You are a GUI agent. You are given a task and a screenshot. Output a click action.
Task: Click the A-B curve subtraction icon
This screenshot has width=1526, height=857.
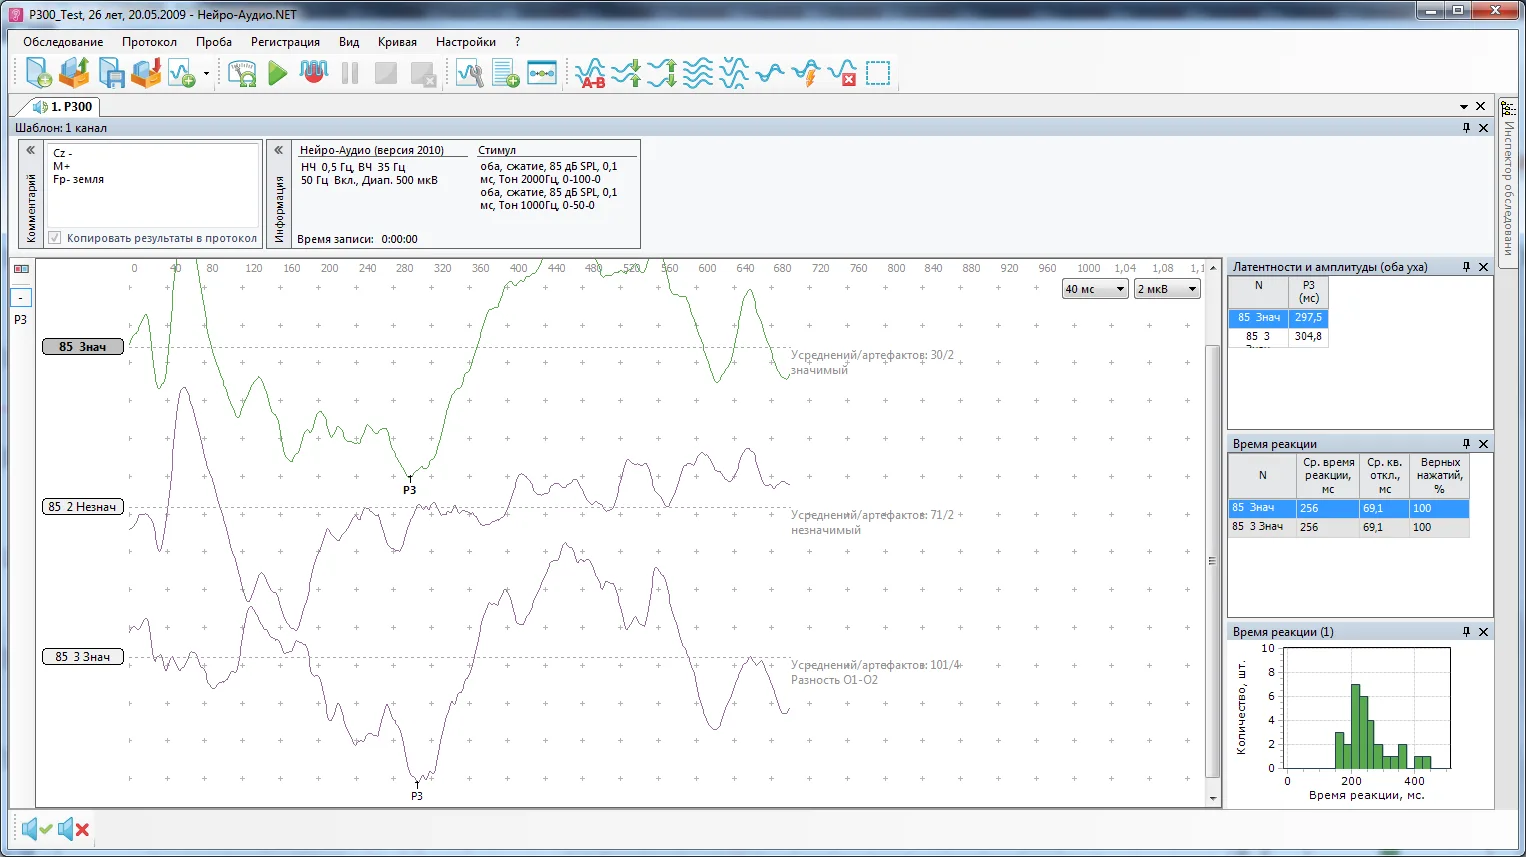pyautogui.click(x=590, y=73)
